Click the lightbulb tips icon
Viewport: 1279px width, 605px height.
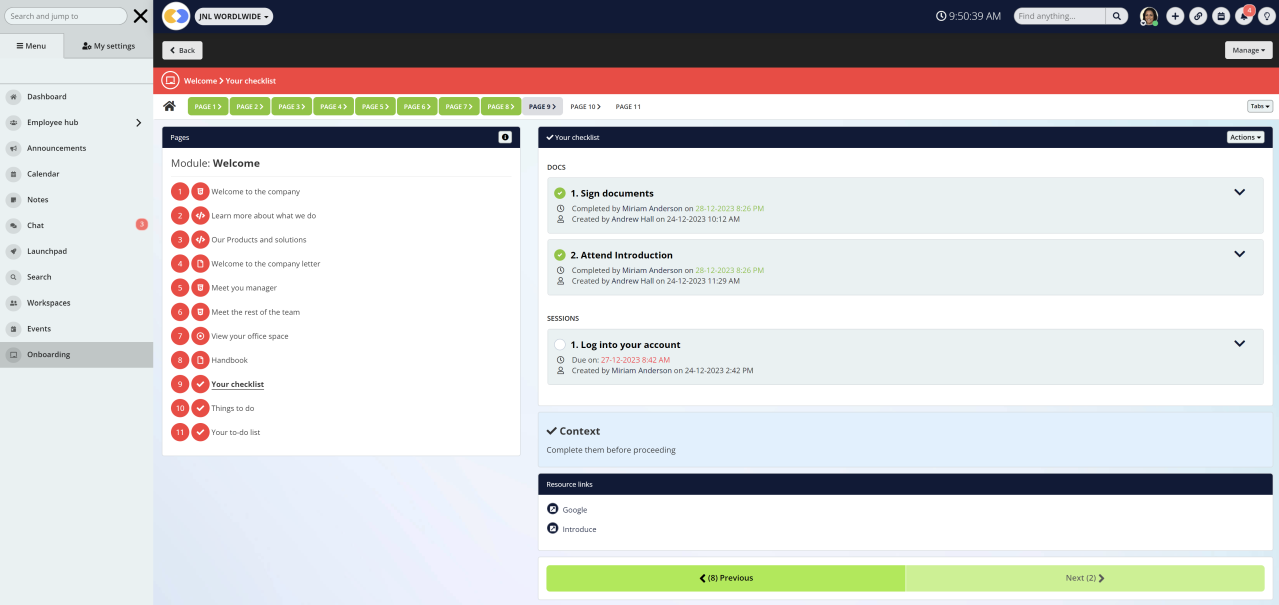click(1266, 16)
